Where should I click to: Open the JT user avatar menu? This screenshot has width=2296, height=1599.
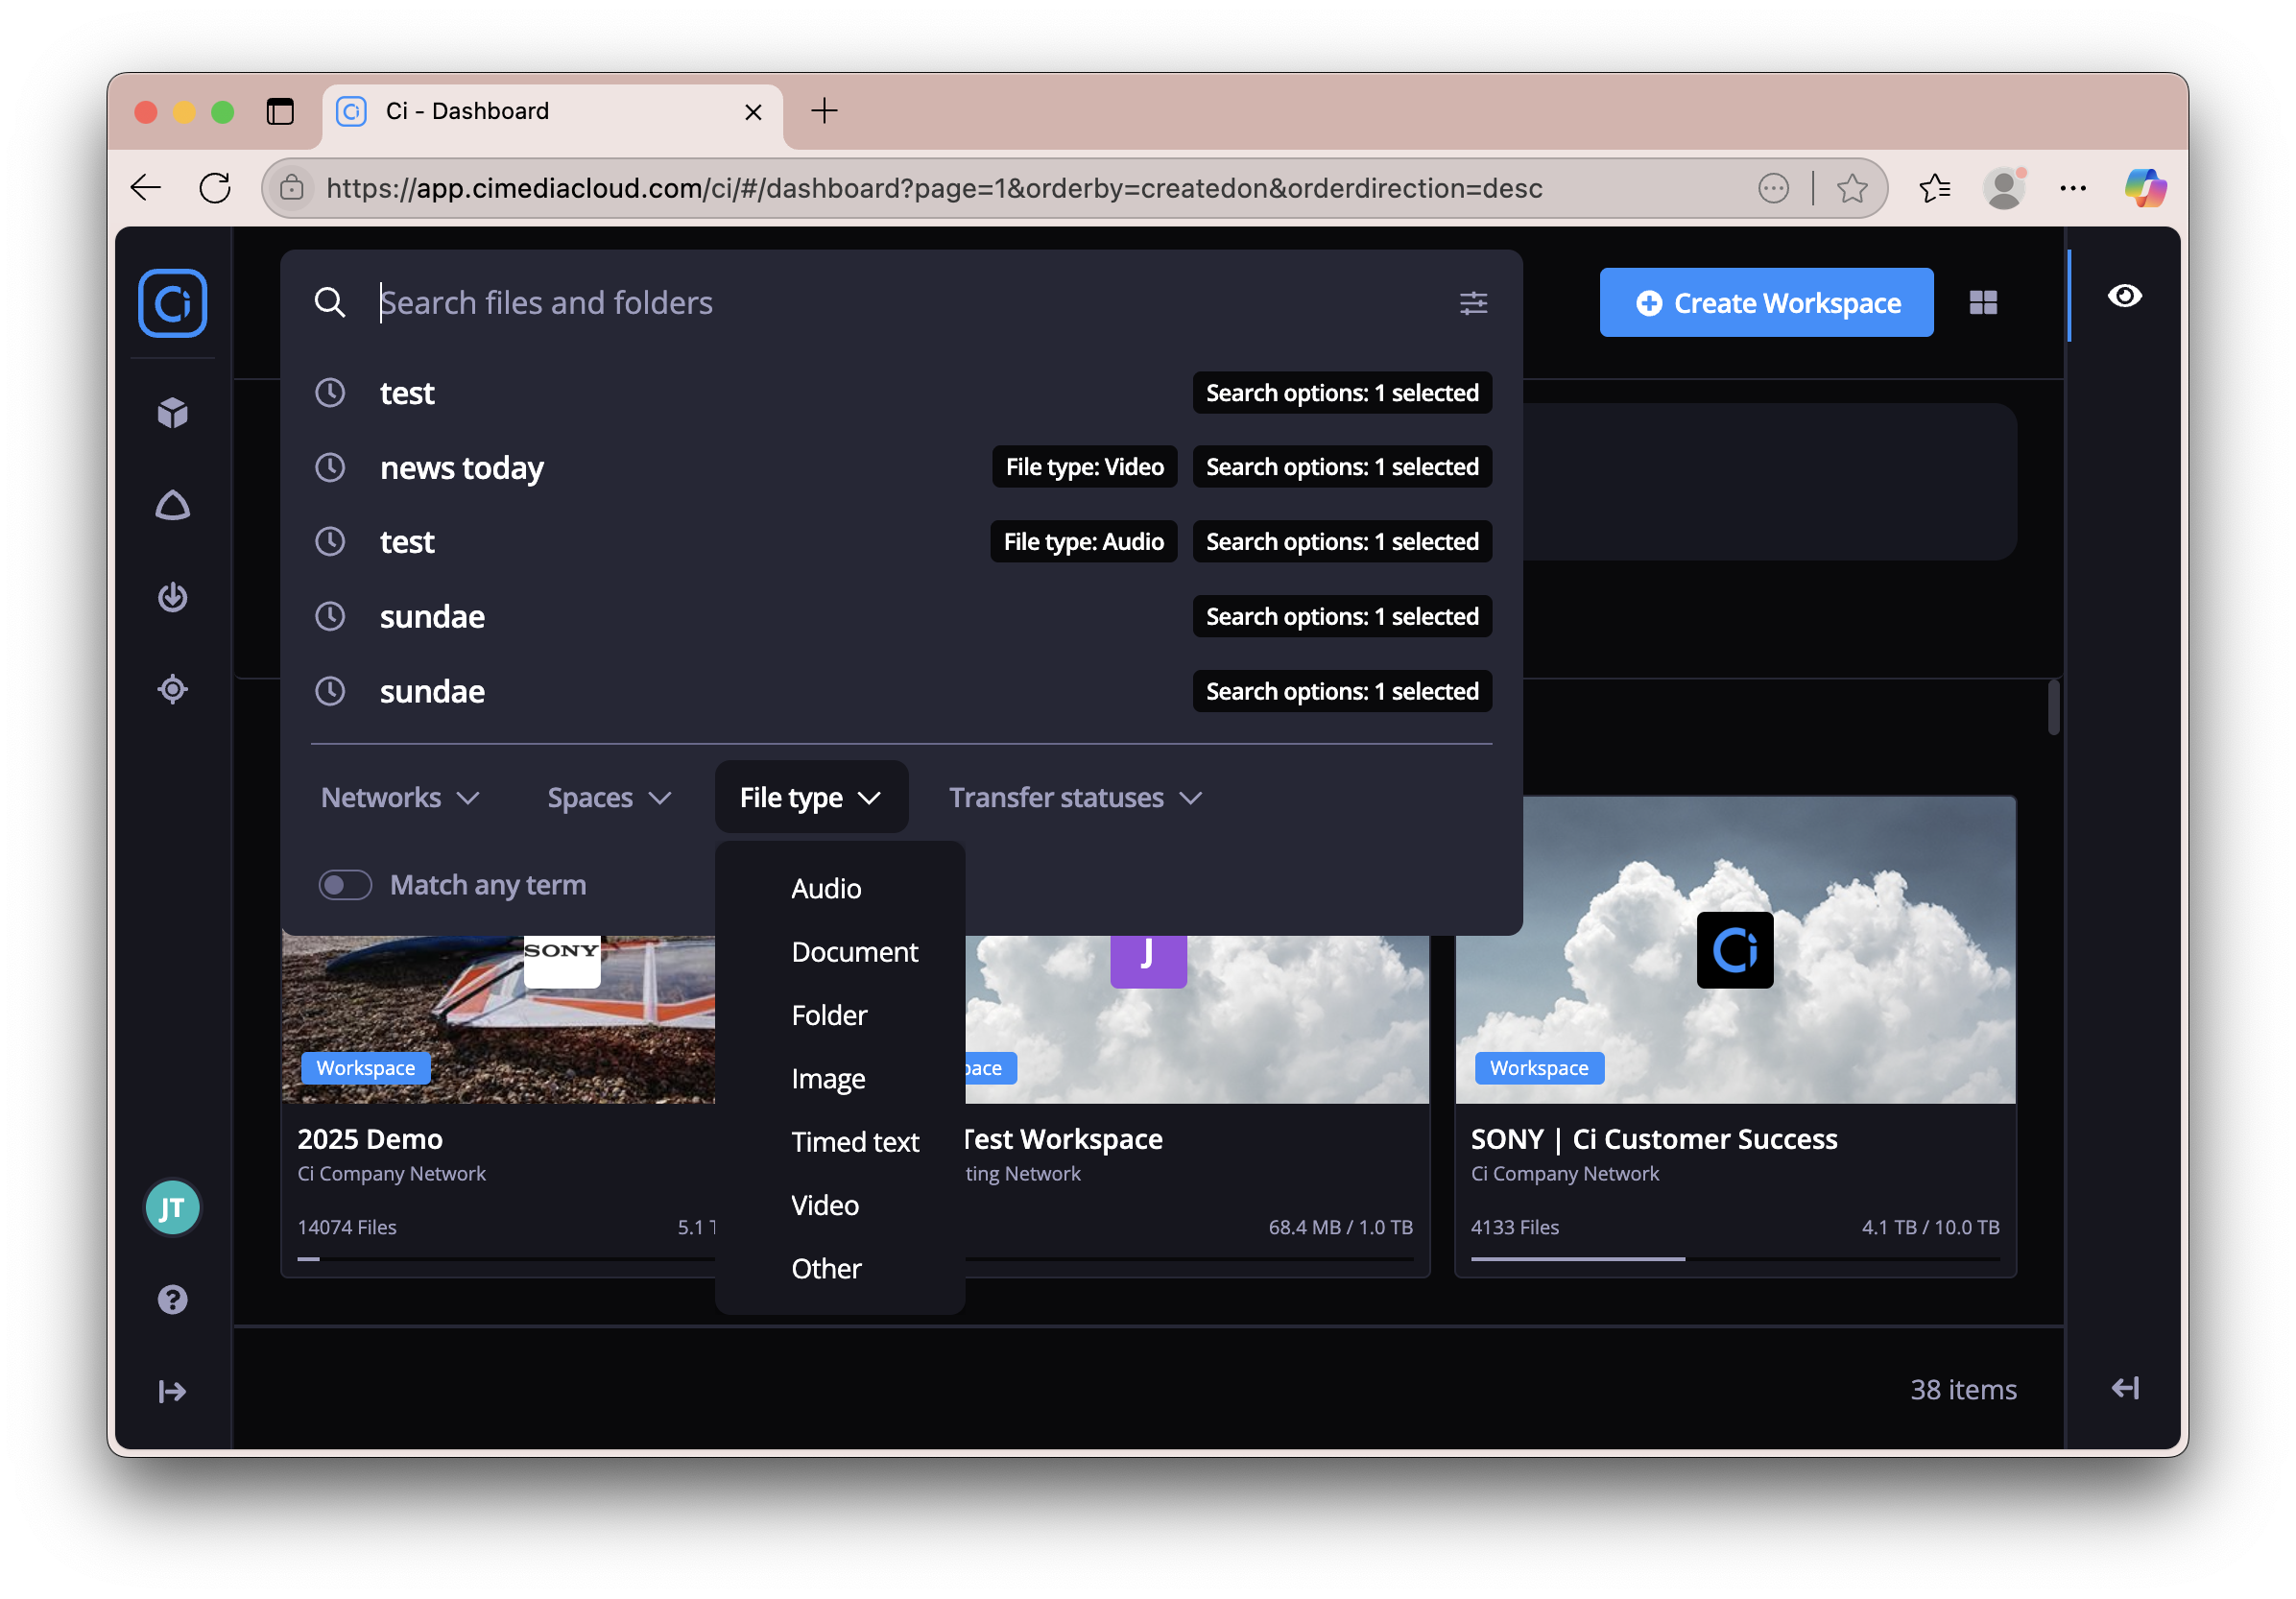coord(172,1208)
